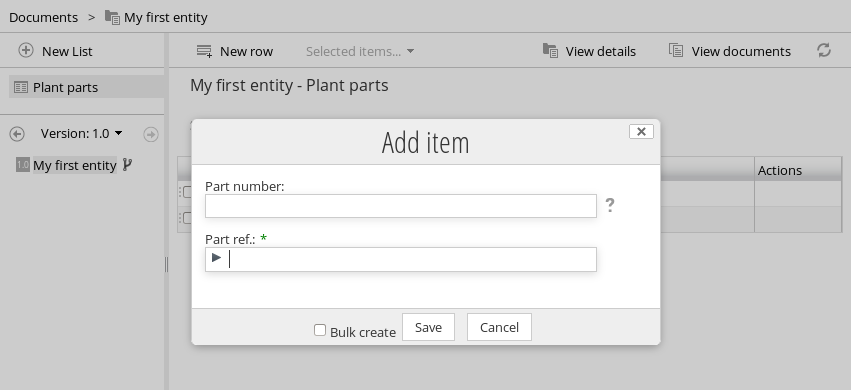The width and height of the screenshot is (851, 390).
Task: Click the 1.0 version badge icon
Action: tap(23, 165)
